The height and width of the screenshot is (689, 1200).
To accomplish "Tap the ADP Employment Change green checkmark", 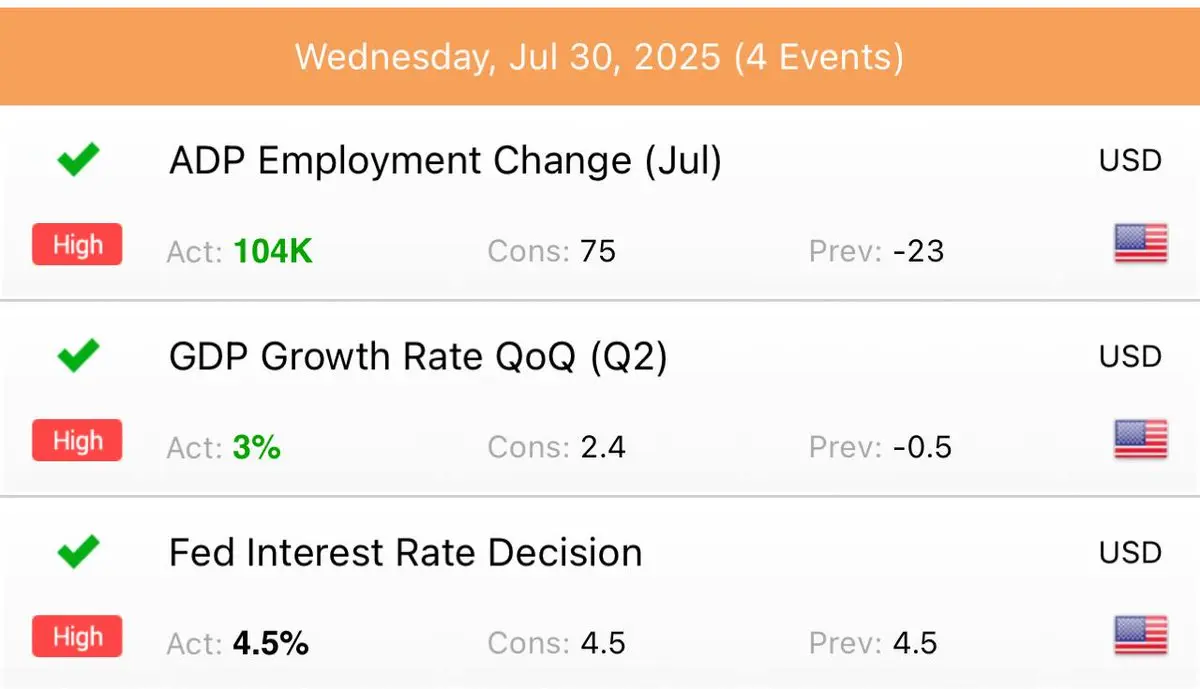I will [x=77, y=160].
